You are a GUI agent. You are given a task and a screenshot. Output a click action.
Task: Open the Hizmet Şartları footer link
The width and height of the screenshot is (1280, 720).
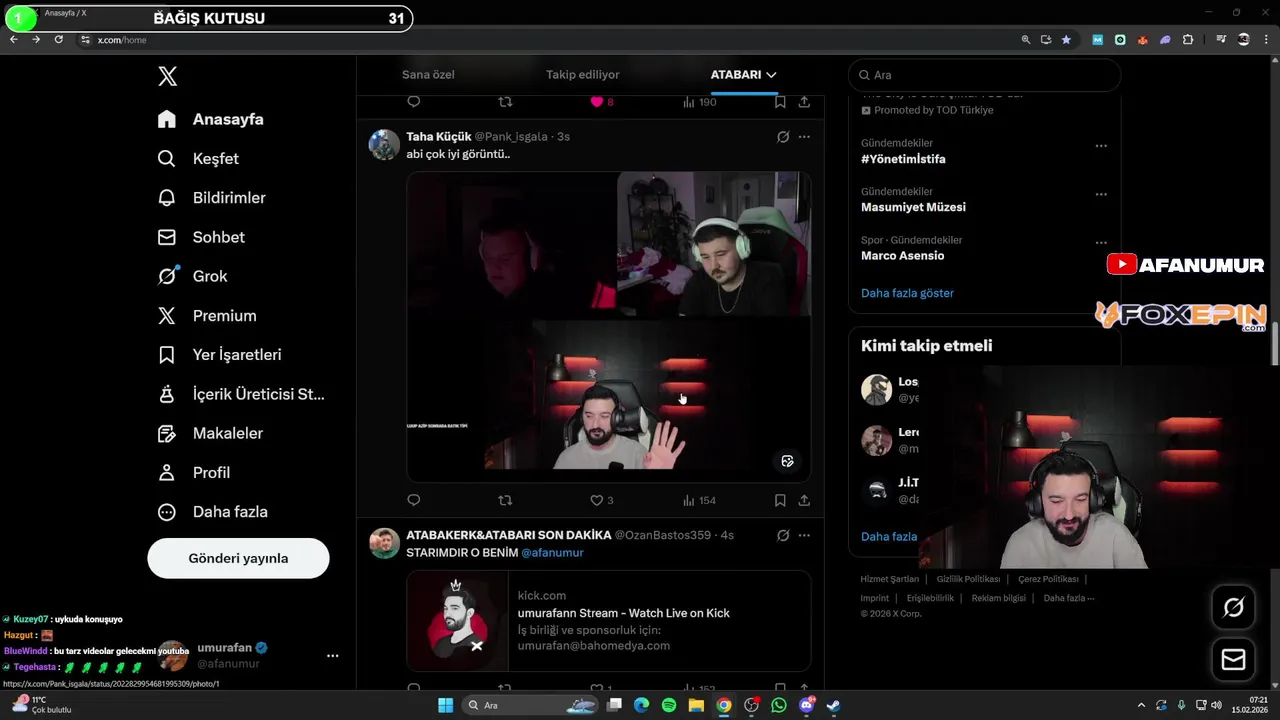(890, 579)
